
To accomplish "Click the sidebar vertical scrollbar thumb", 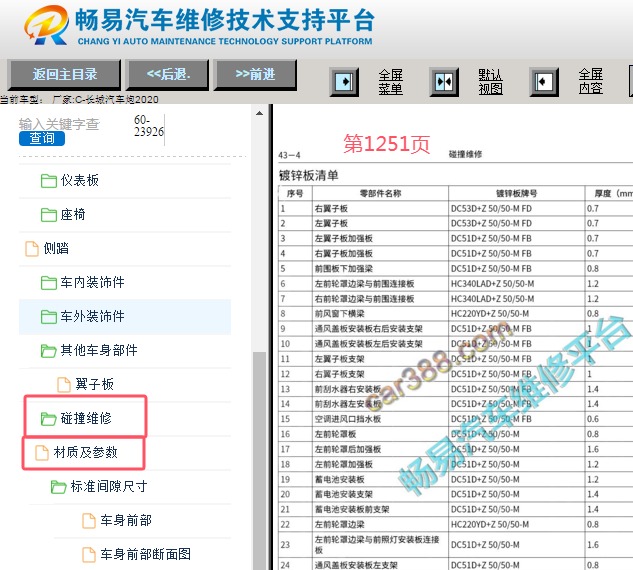I will (x=259, y=460).
